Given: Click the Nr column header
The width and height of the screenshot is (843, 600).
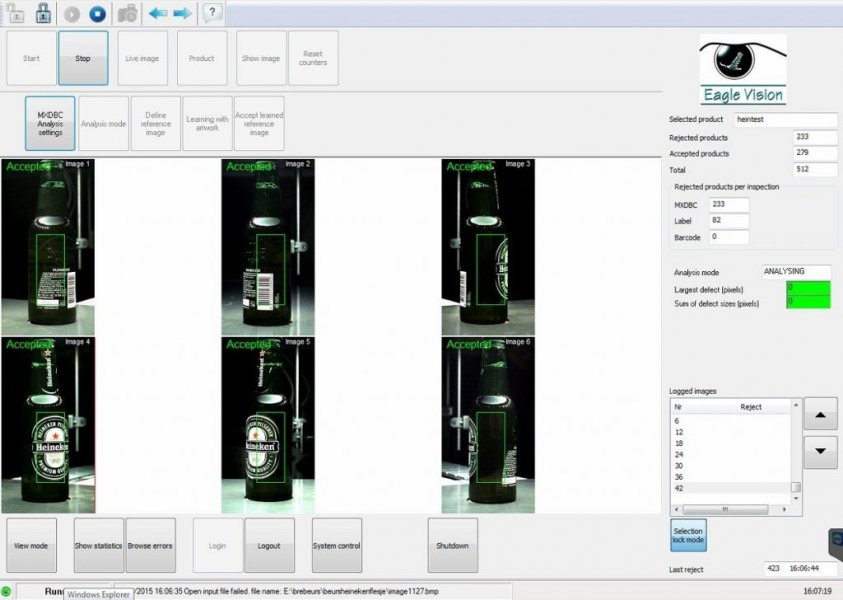Looking at the screenshot, I should 703,407.
